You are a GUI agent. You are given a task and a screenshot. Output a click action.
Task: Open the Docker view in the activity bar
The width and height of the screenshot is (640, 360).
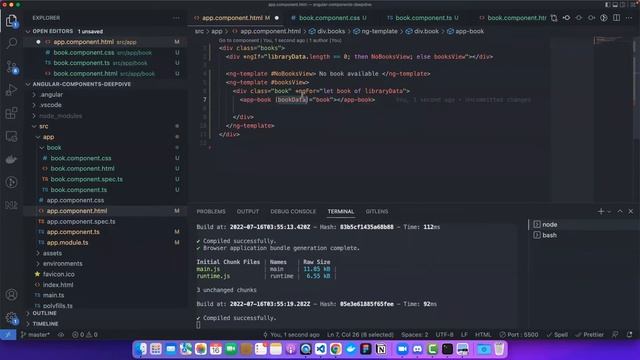coord(11,159)
